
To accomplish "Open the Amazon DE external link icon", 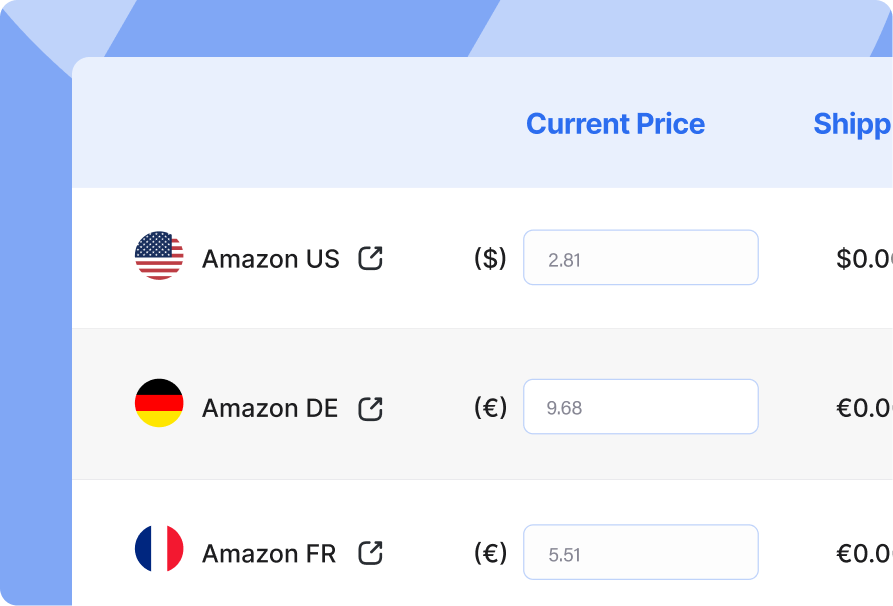I will pos(371,408).
